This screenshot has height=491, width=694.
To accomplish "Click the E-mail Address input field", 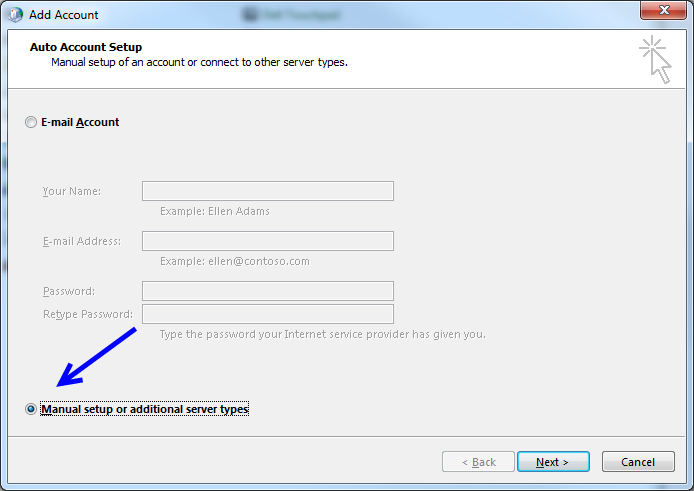I will click(268, 241).
